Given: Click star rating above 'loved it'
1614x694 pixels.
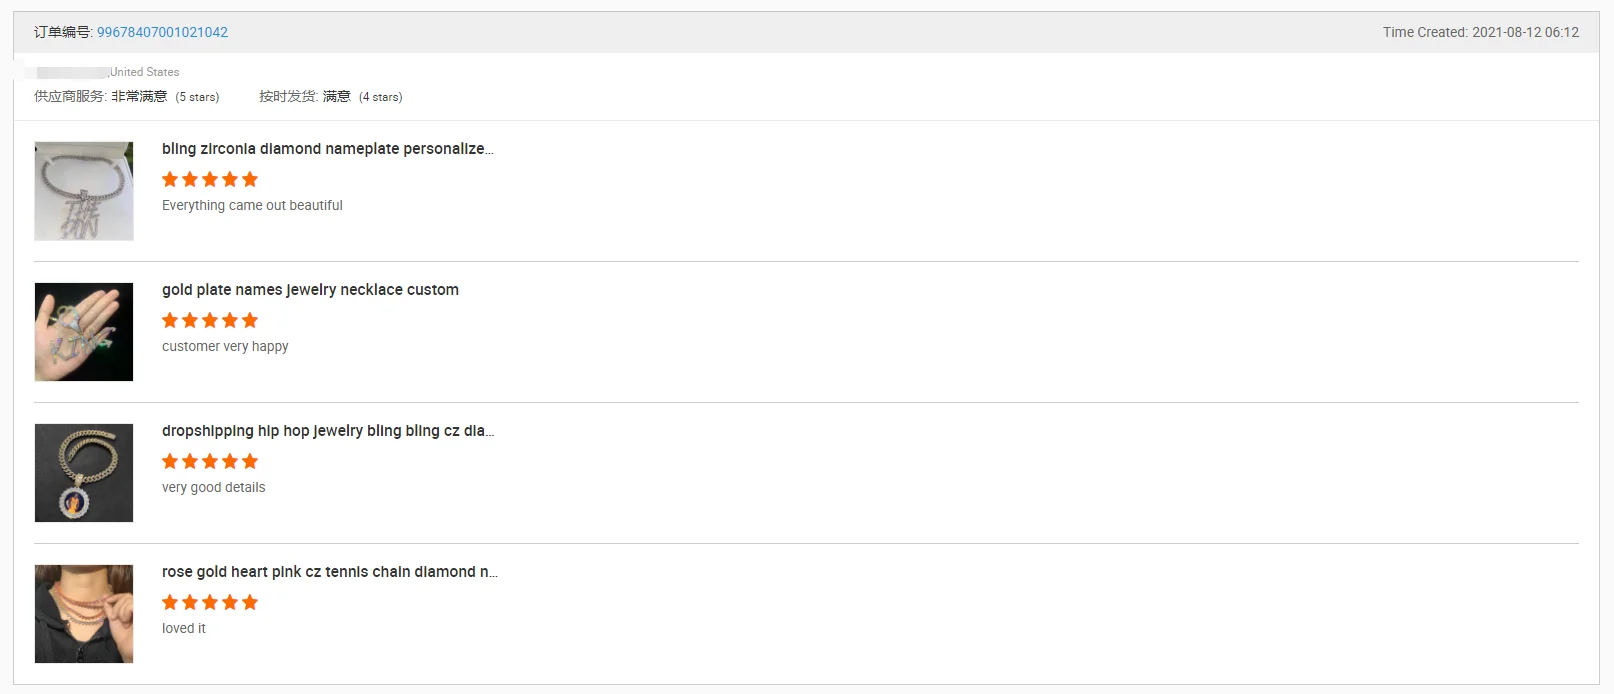Looking at the screenshot, I should click(x=210, y=602).
